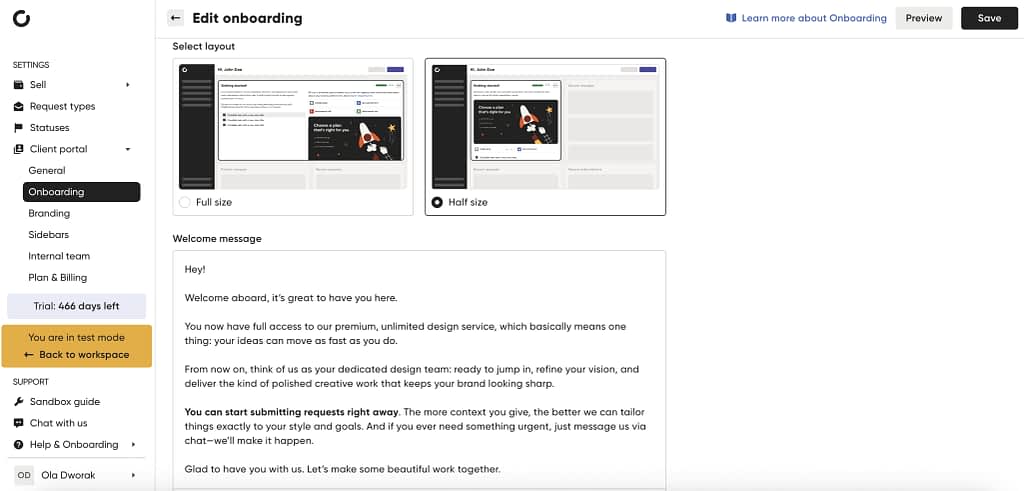Click the 'Glad to have you with us' sentence
The width and height of the screenshot is (1024, 491).
coord(343,469)
